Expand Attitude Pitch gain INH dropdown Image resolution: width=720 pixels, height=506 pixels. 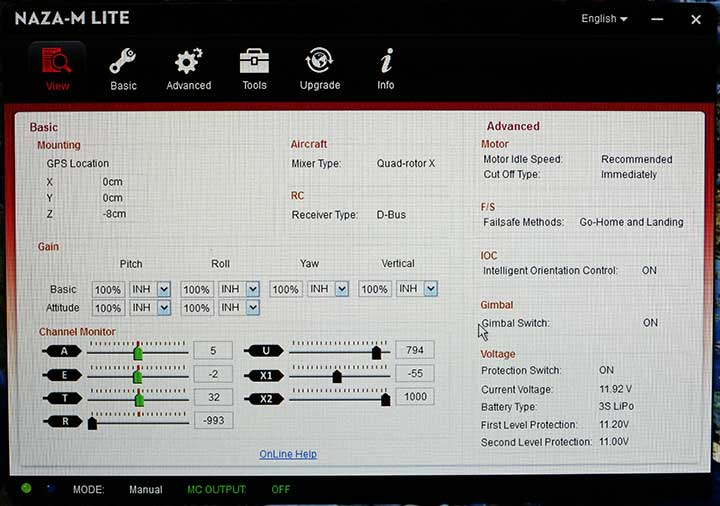164,308
